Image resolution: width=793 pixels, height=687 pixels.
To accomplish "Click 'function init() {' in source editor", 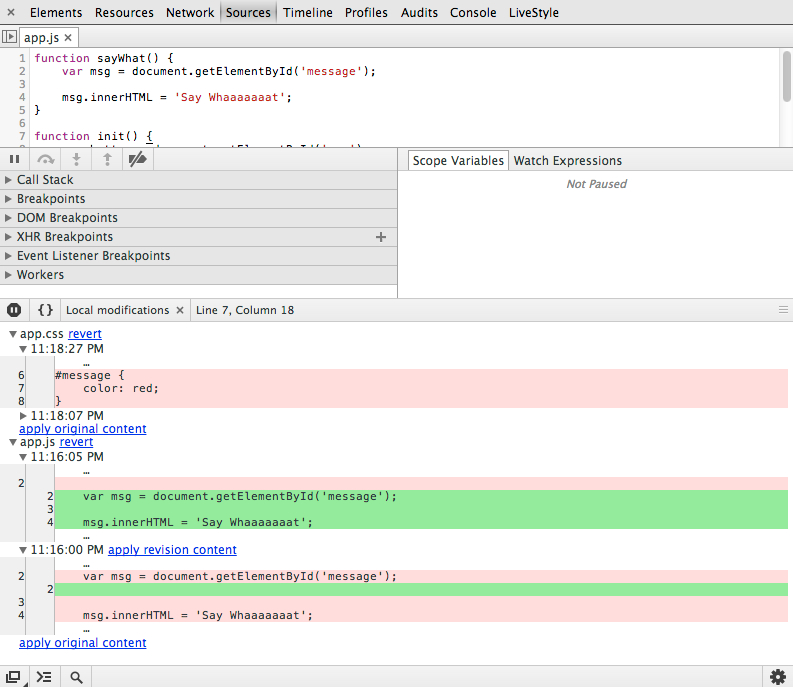I will click(x=94, y=136).
